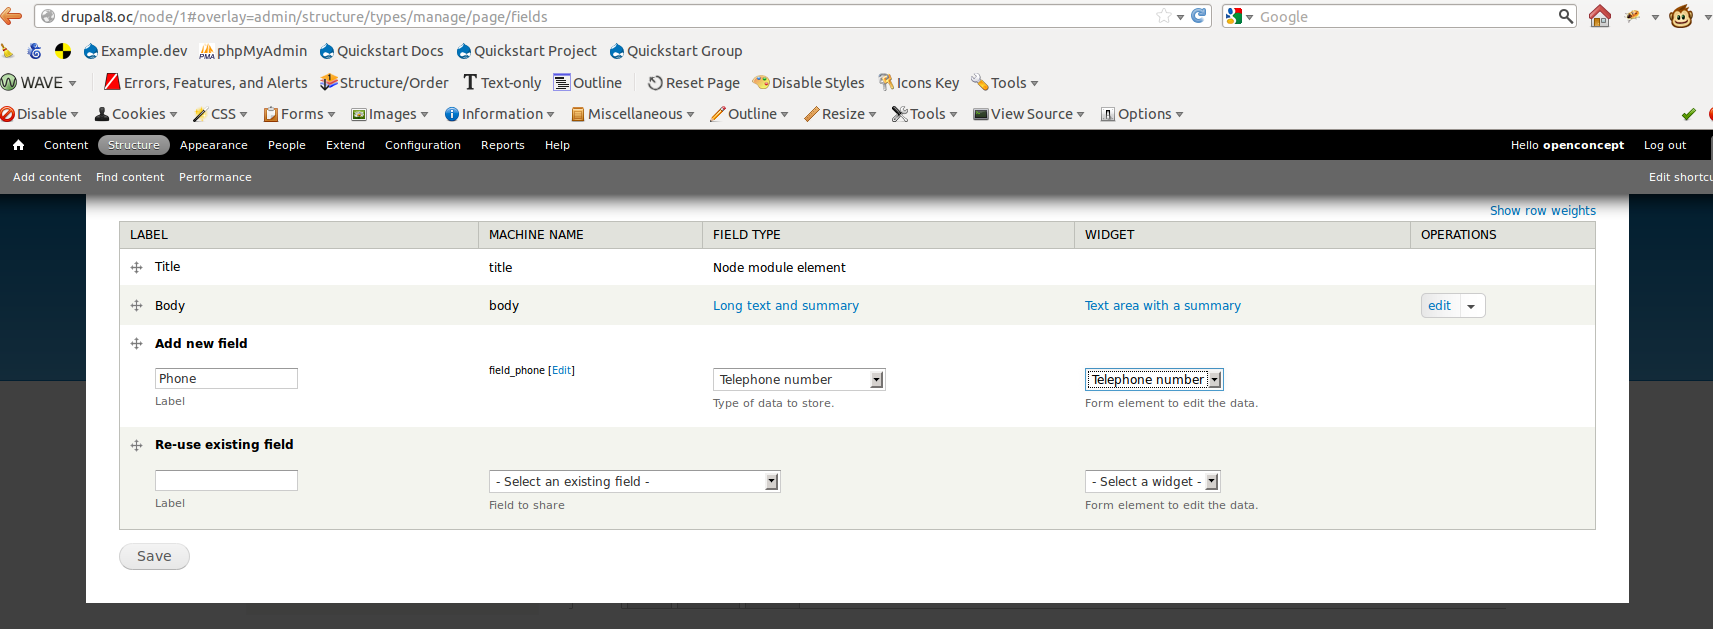1713x629 pixels.
Task: Reload the page with the refresh icon
Action: pyautogui.click(x=1198, y=16)
